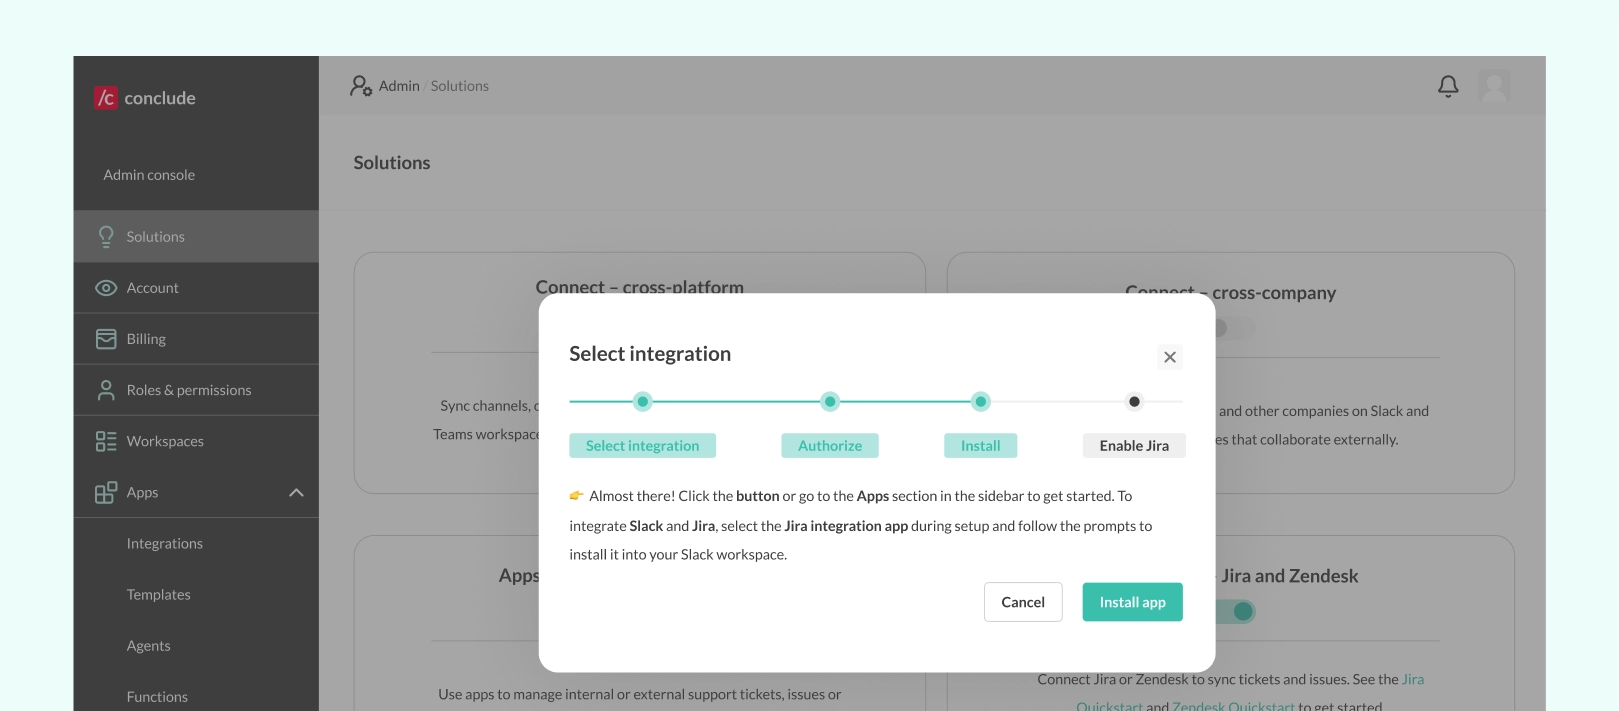Click the Jira and Zendesk card title
Viewport: 1619px width, 711px height.
[1289, 575]
